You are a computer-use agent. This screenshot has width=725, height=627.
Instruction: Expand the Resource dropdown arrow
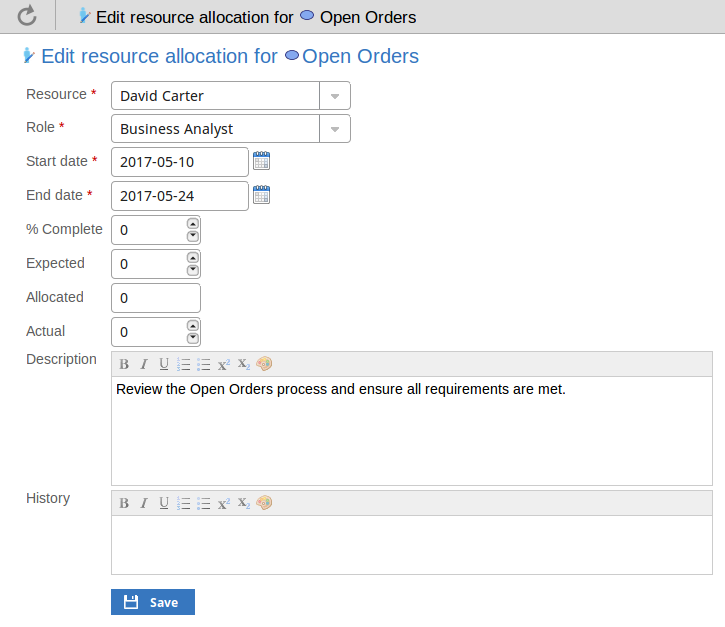point(335,97)
